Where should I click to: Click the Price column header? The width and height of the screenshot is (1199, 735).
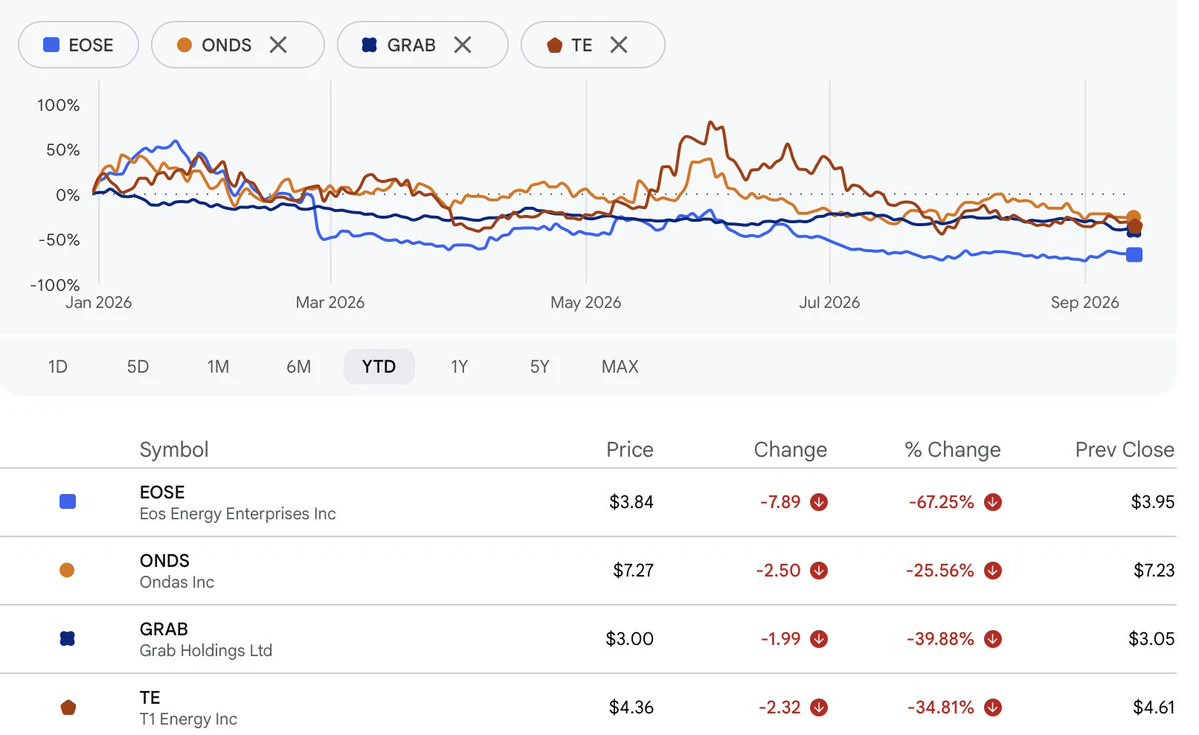click(630, 450)
